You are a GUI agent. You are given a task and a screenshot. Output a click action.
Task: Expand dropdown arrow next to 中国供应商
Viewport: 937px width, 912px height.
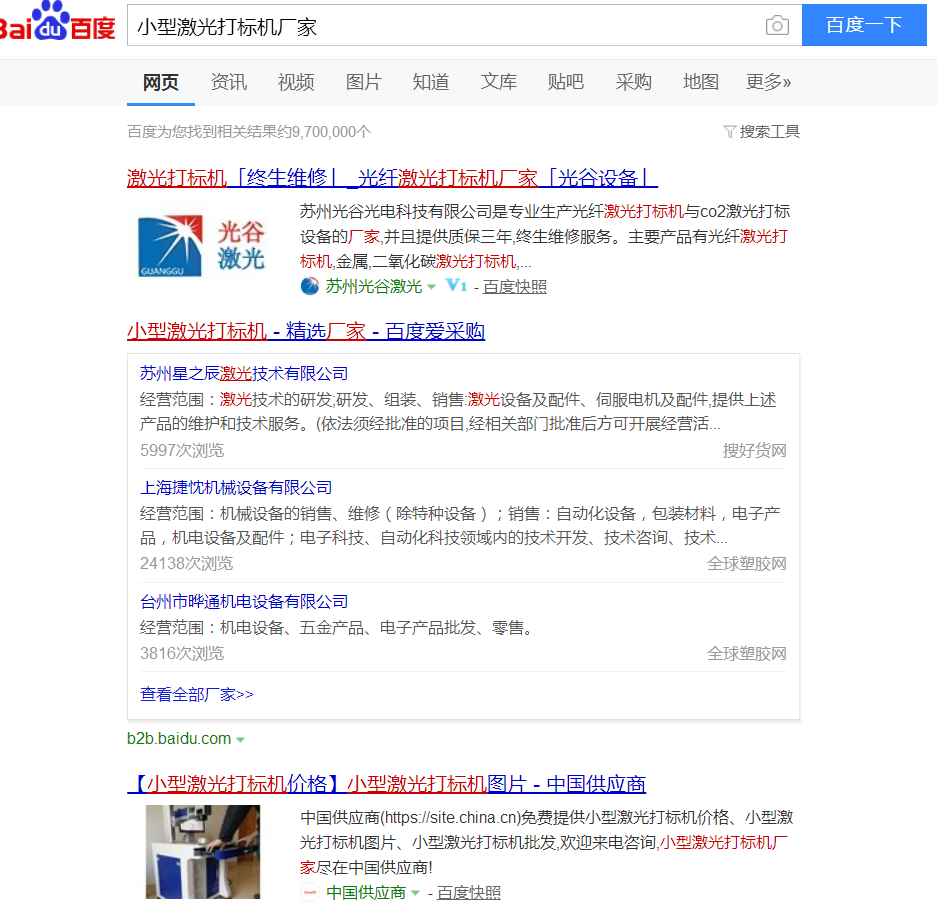click(415, 893)
